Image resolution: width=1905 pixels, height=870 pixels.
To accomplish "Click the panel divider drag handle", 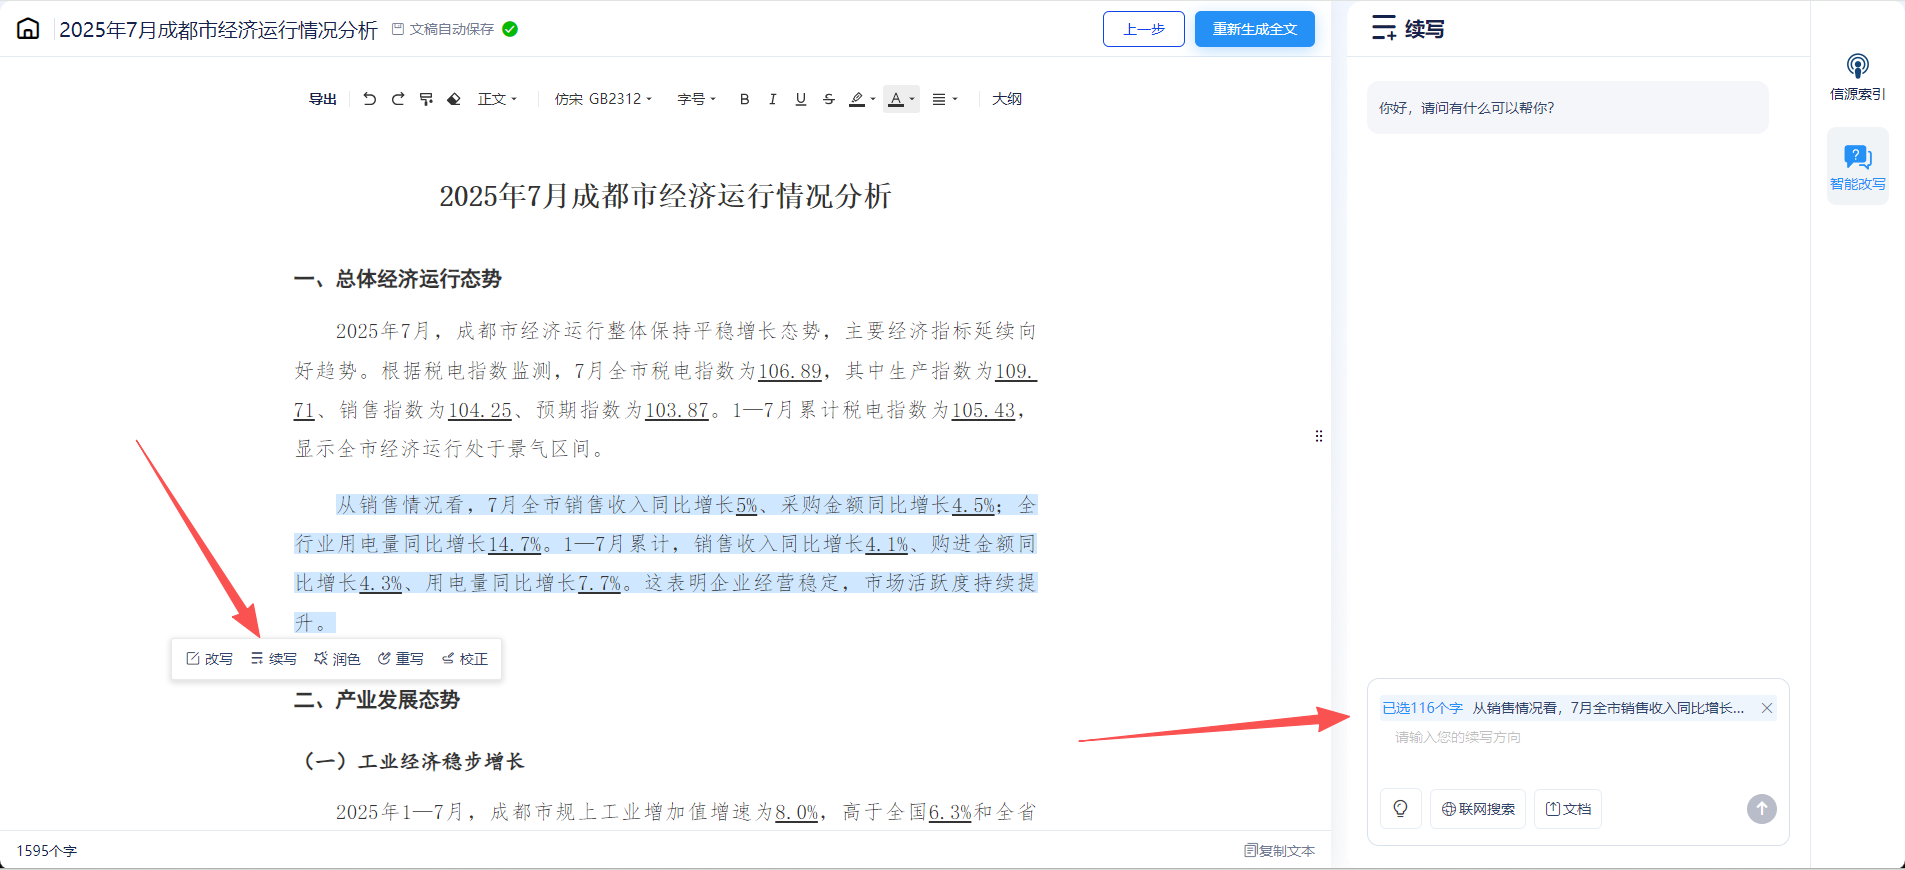I will click(1319, 436).
